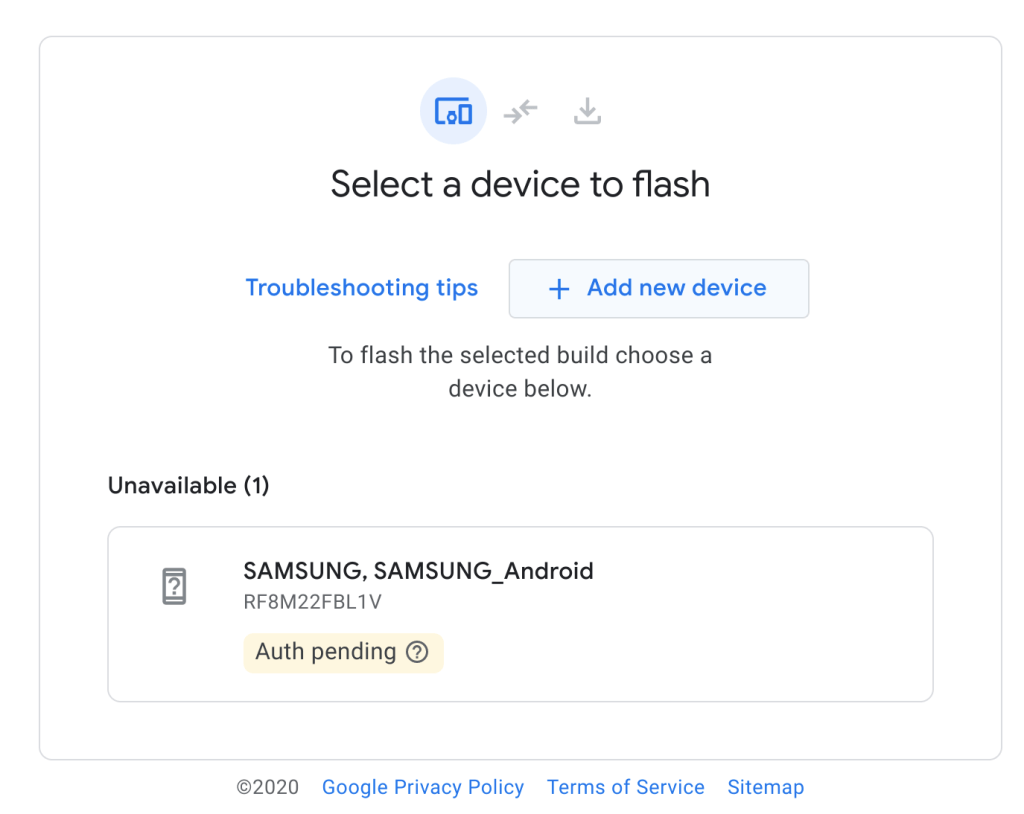This screenshot has width=1024, height=814.
Task: Click the serial number RF8M22FBL1V
Action: (x=312, y=602)
